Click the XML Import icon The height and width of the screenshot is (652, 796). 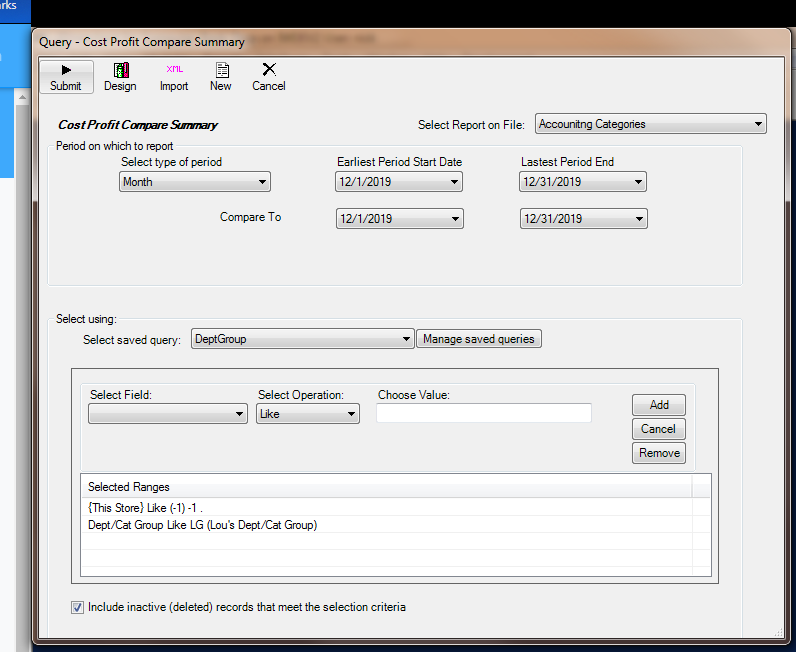tap(174, 77)
